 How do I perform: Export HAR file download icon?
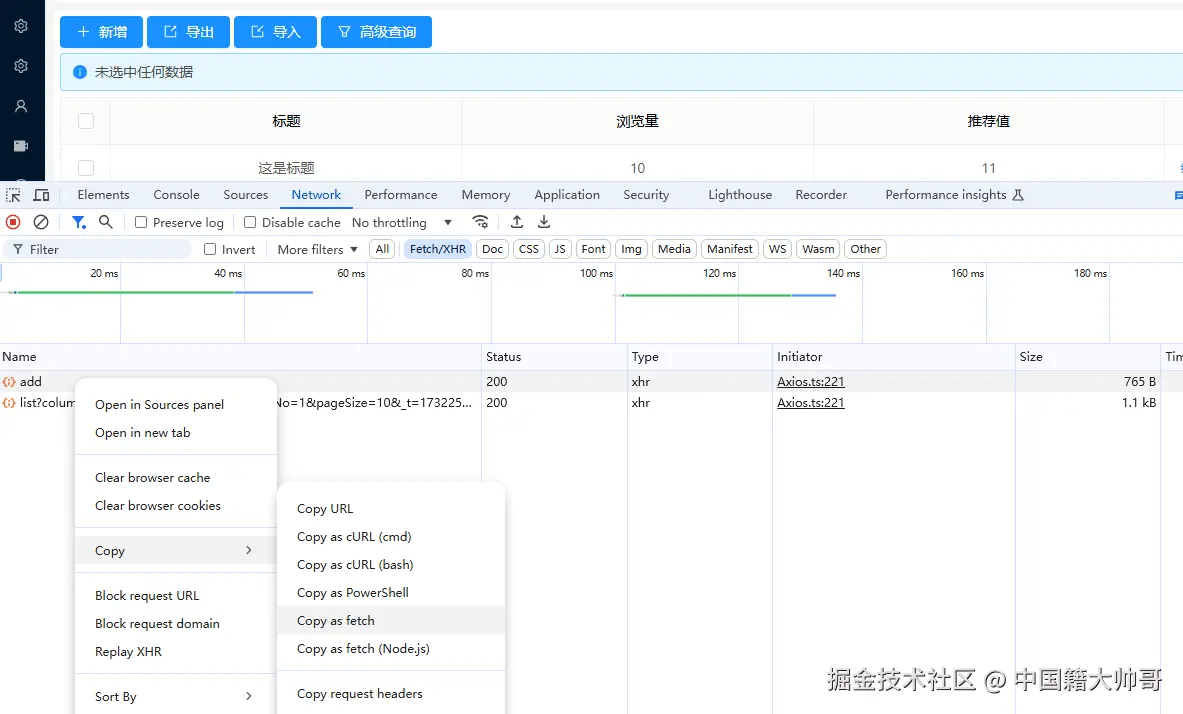[544, 222]
